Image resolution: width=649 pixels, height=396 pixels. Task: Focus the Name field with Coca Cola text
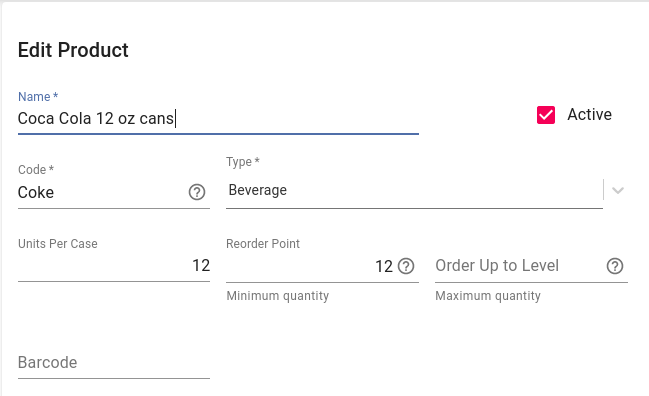pos(218,119)
